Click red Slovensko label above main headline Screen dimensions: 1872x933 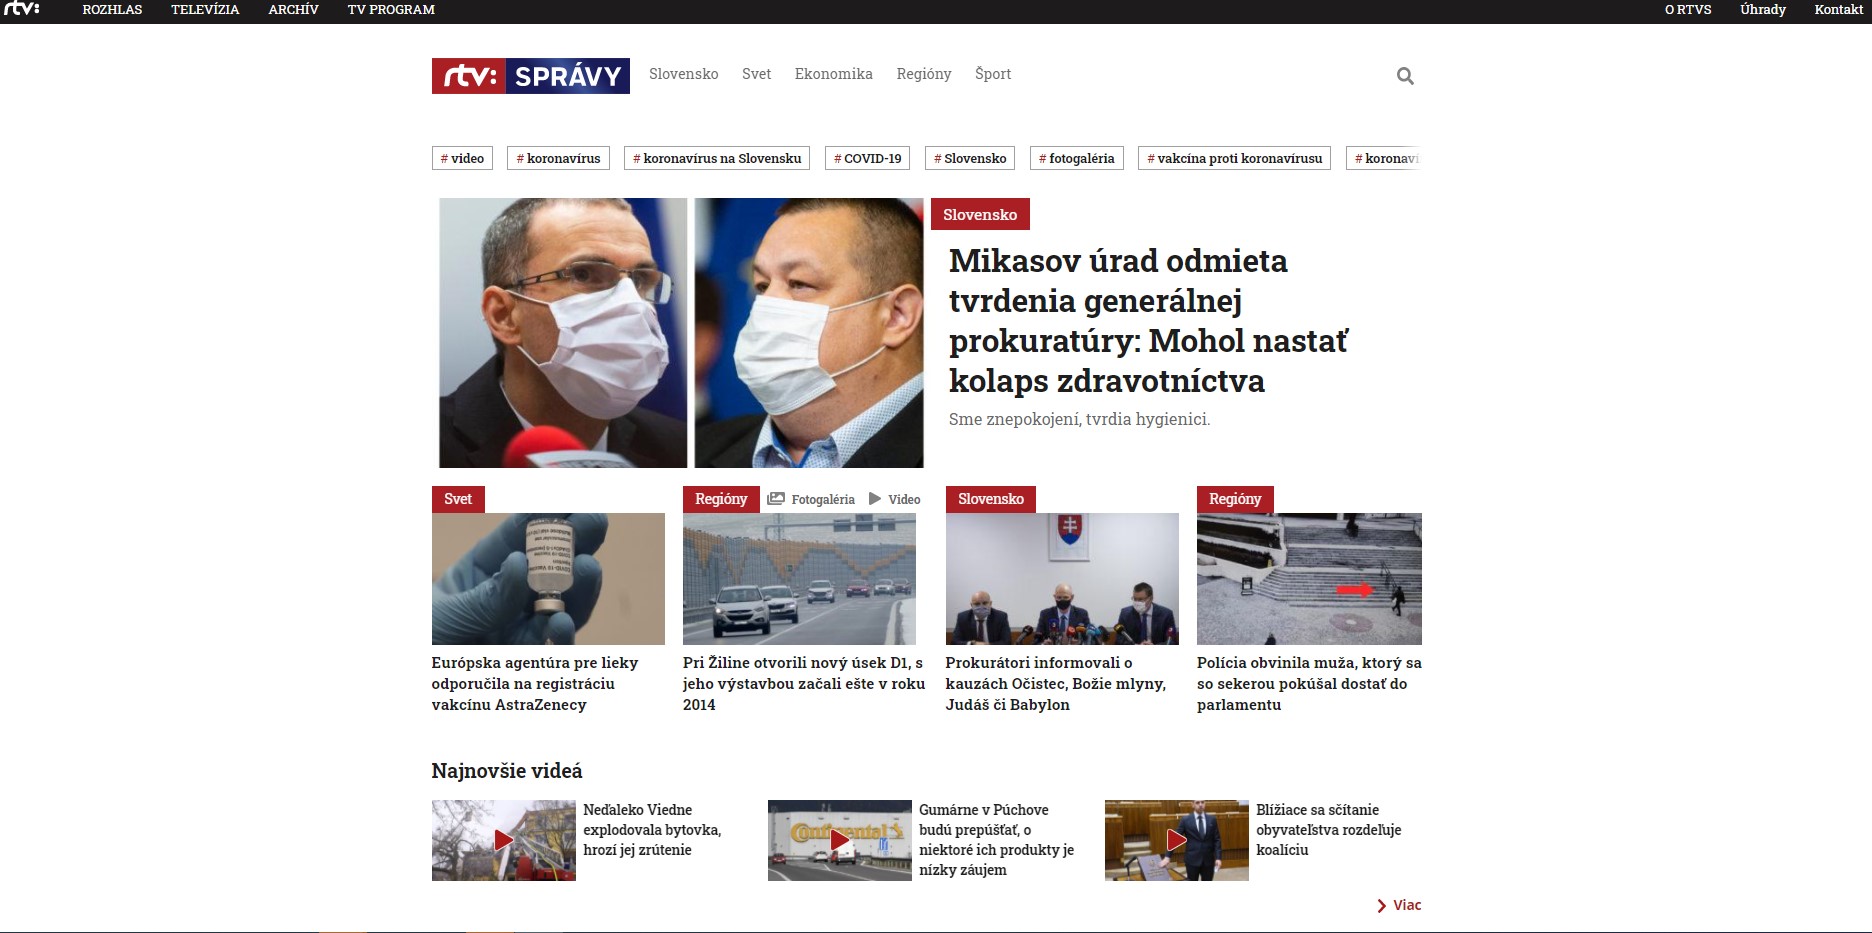(980, 215)
